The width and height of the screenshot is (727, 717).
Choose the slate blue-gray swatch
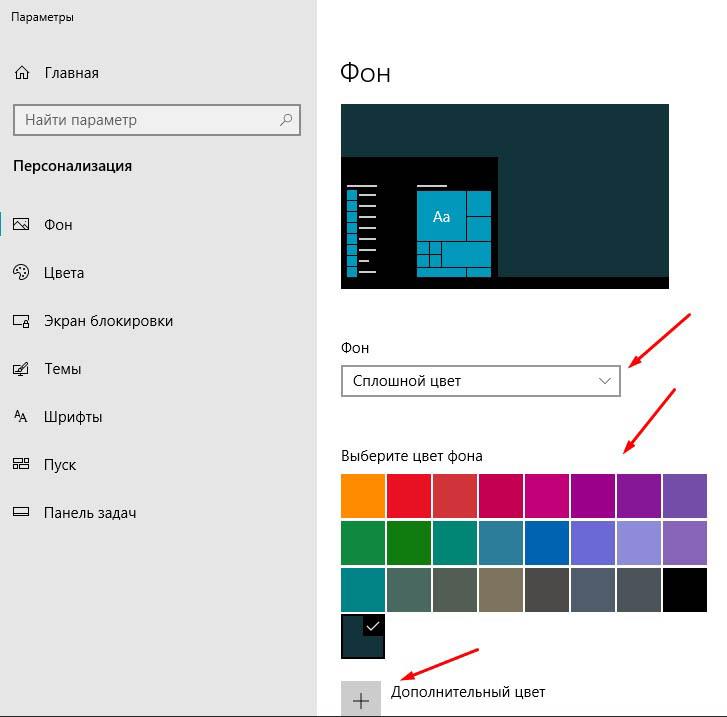(x=593, y=590)
